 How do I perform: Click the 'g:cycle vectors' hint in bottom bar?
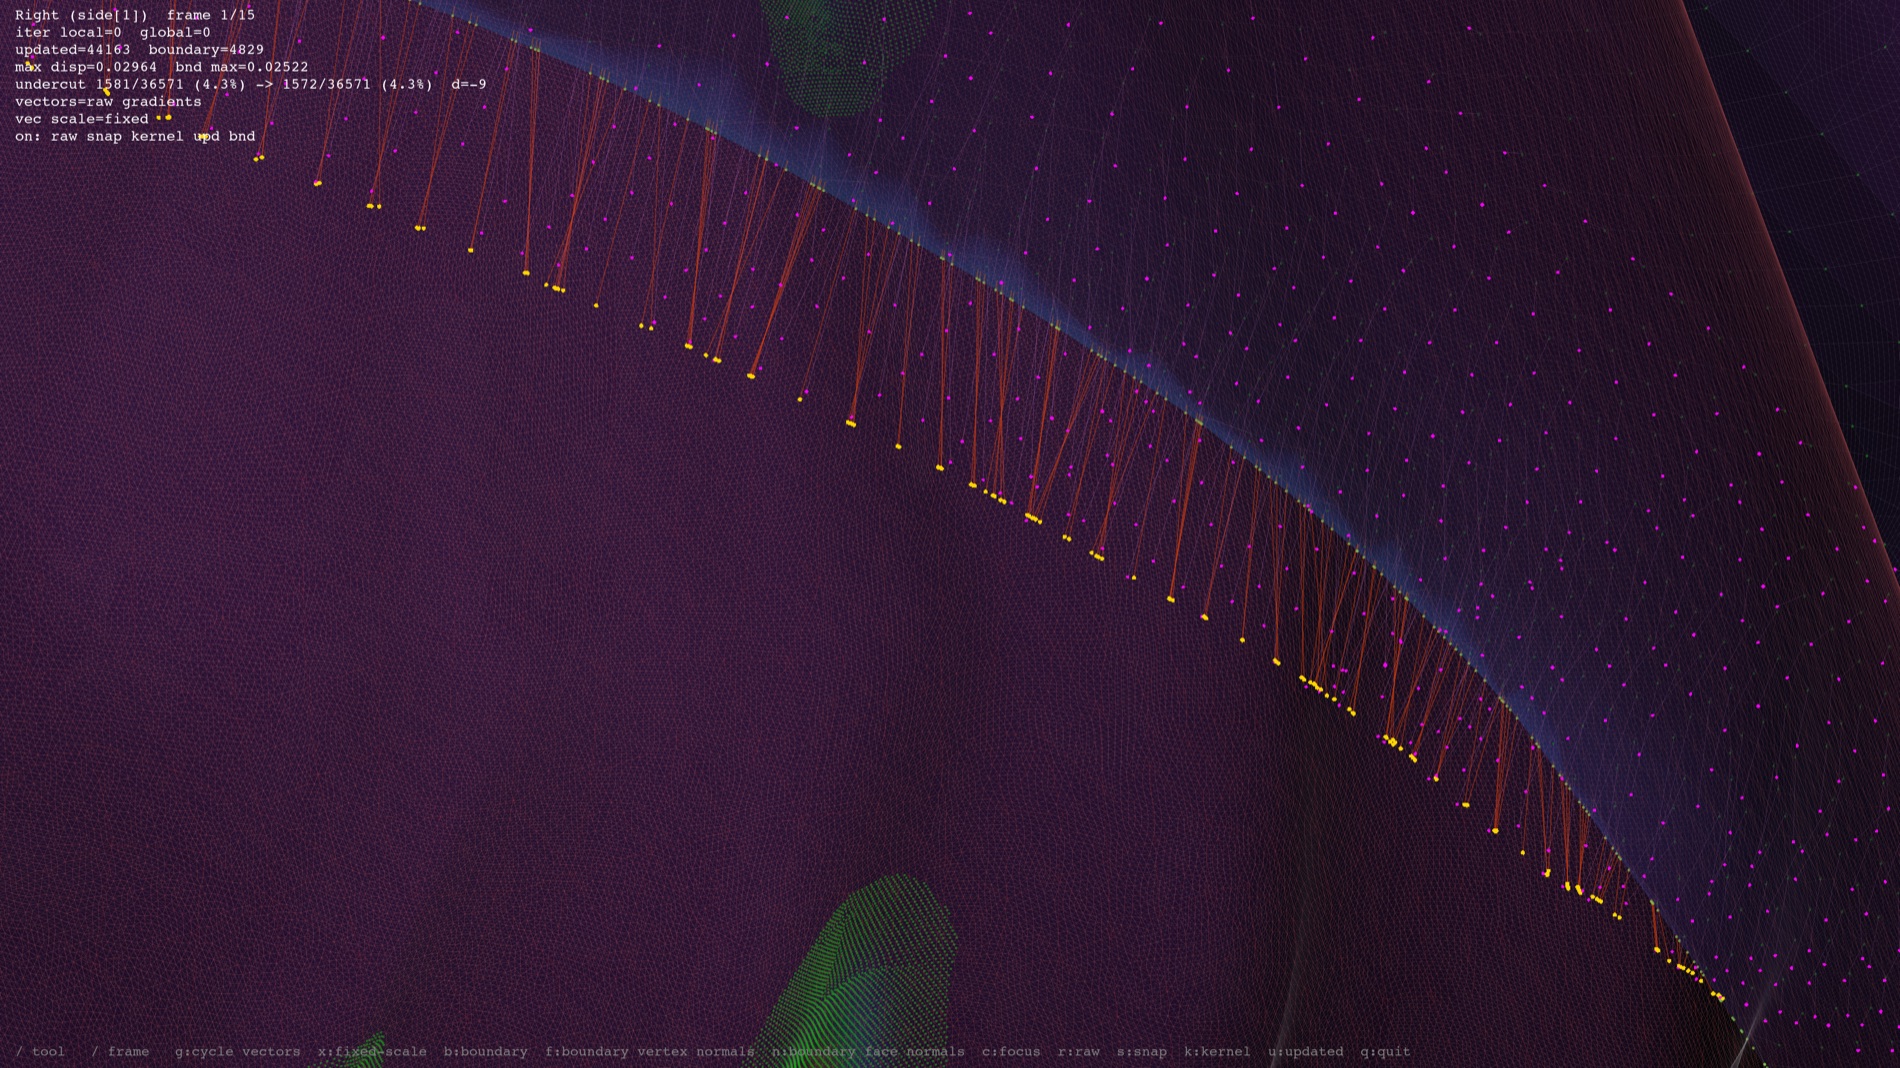pyautogui.click(x=237, y=1051)
